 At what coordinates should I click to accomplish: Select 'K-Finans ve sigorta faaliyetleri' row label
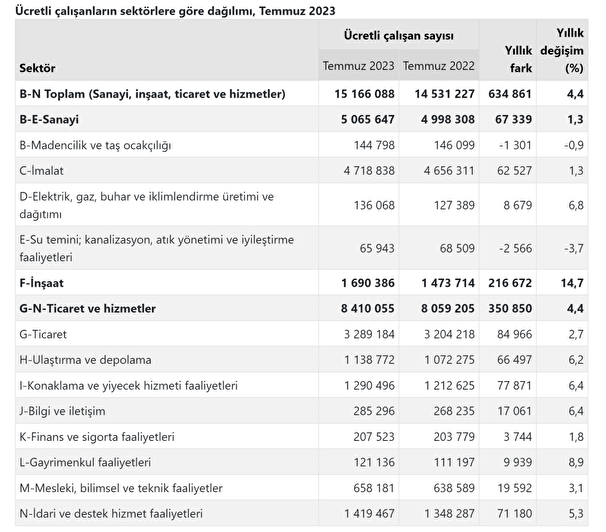[97, 437]
